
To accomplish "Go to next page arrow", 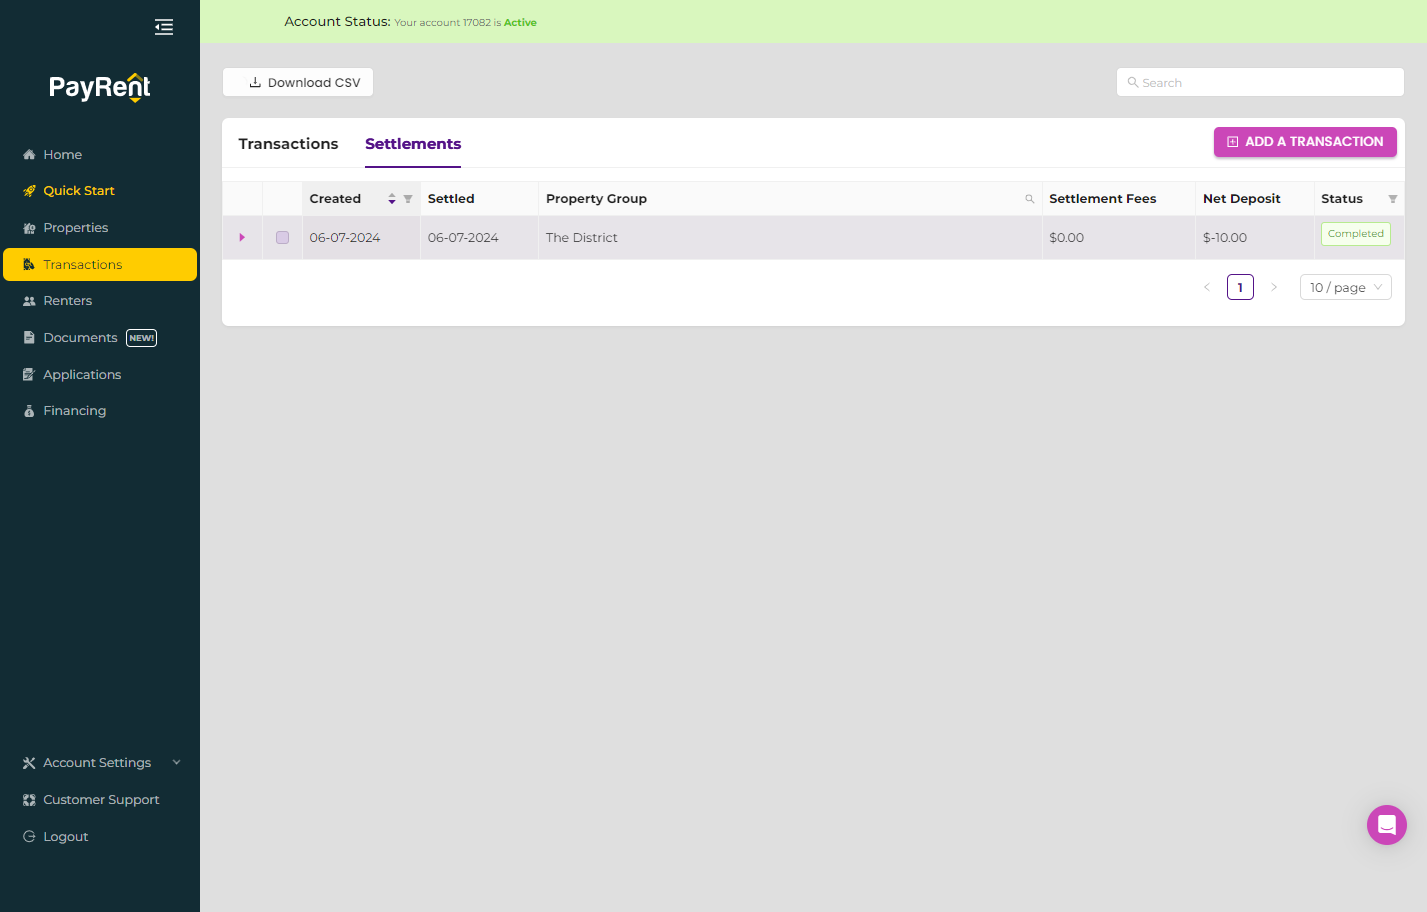I will 1273,287.
